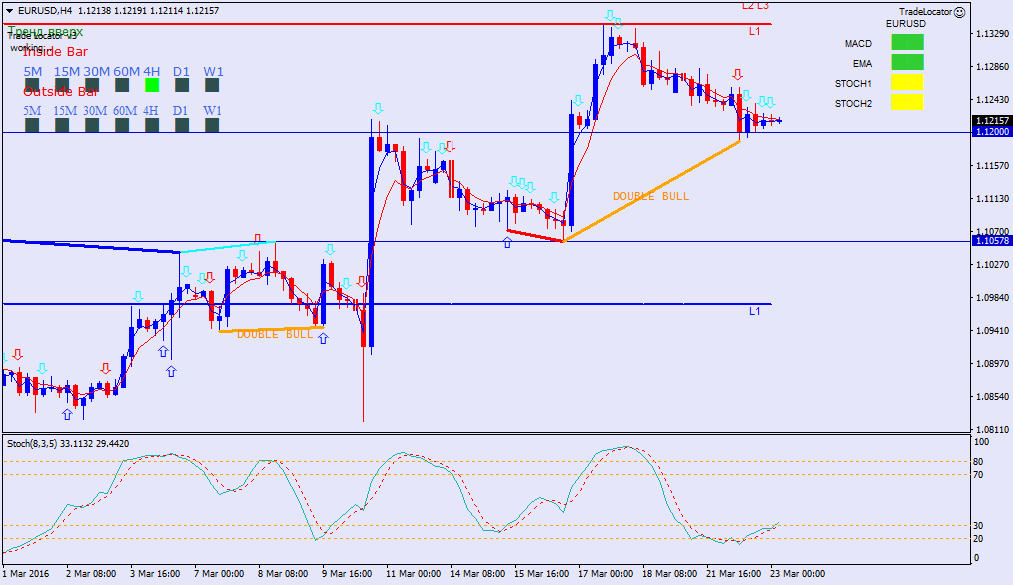
Task: Click the Inside Bar D1 indicator box
Action: point(182,85)
